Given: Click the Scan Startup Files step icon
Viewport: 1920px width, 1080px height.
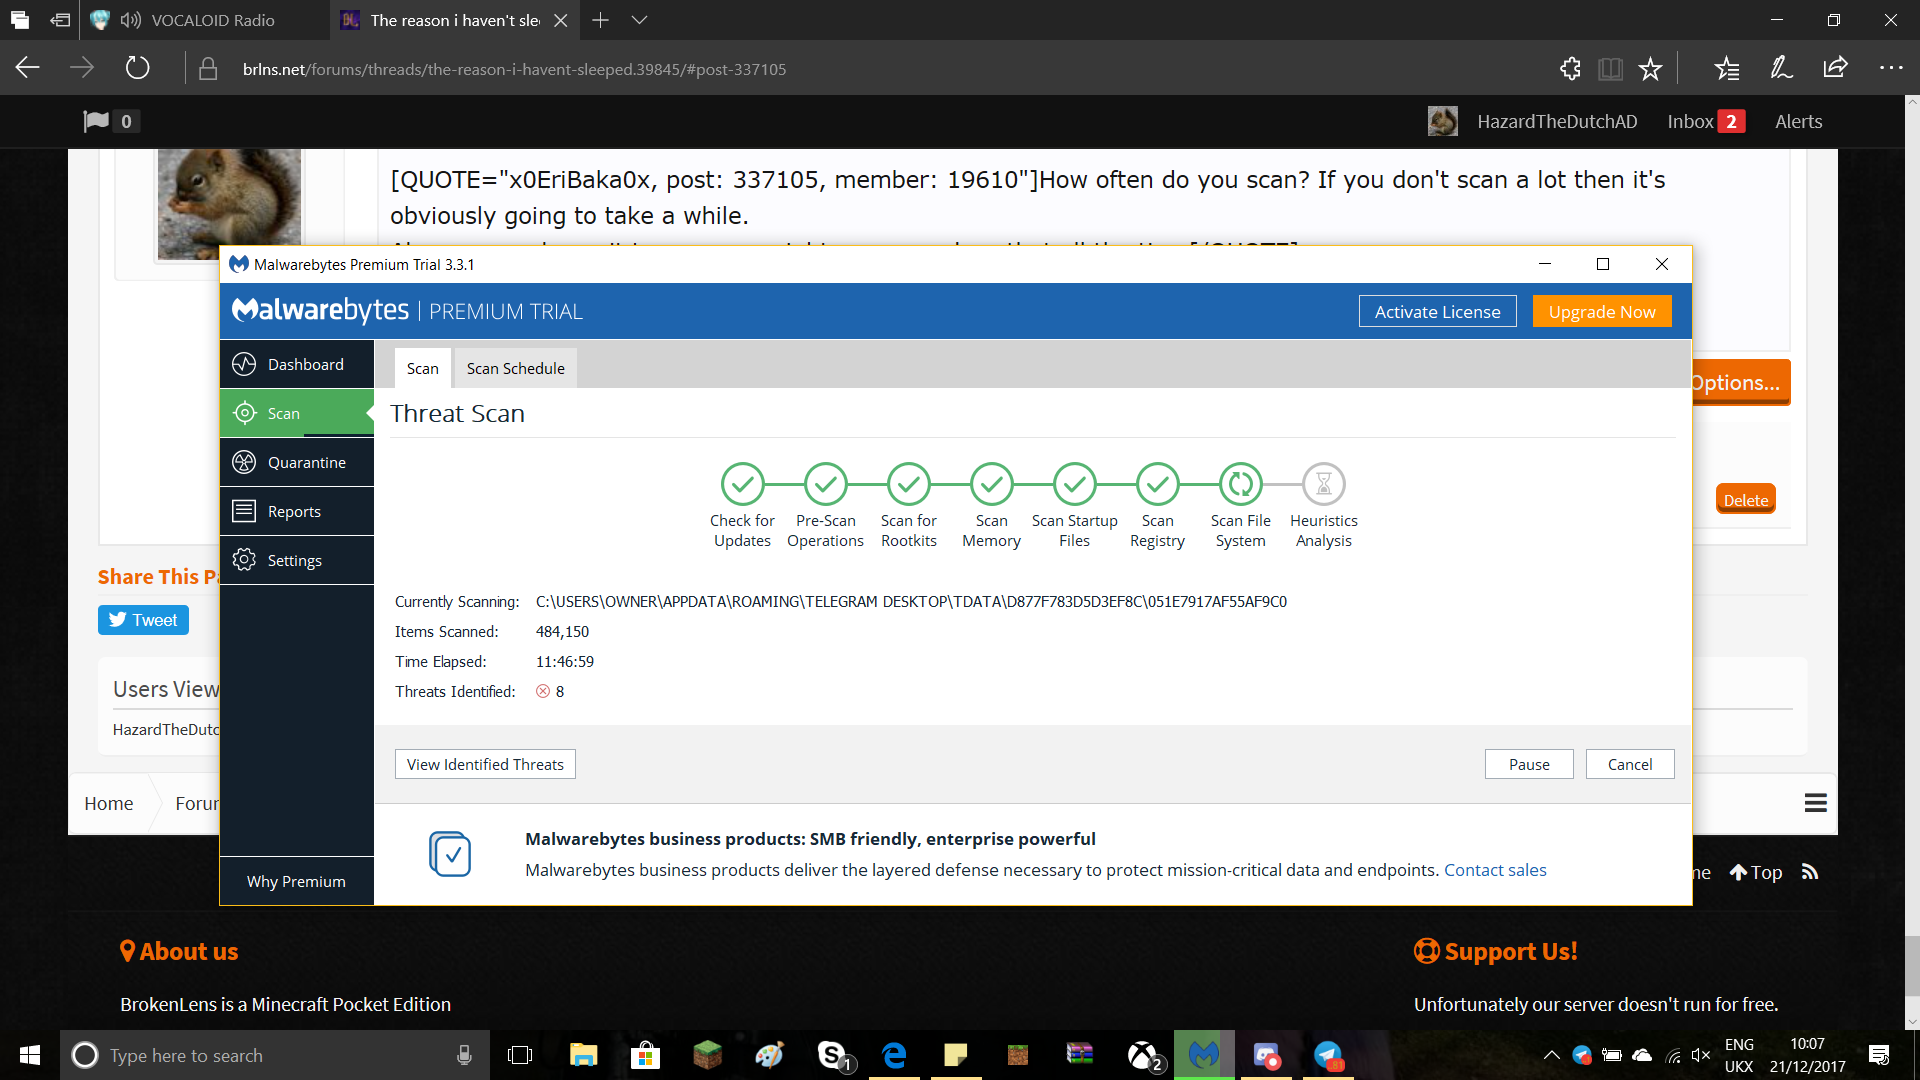Looking at the screenshot, I should click(x=1074, y=484).
